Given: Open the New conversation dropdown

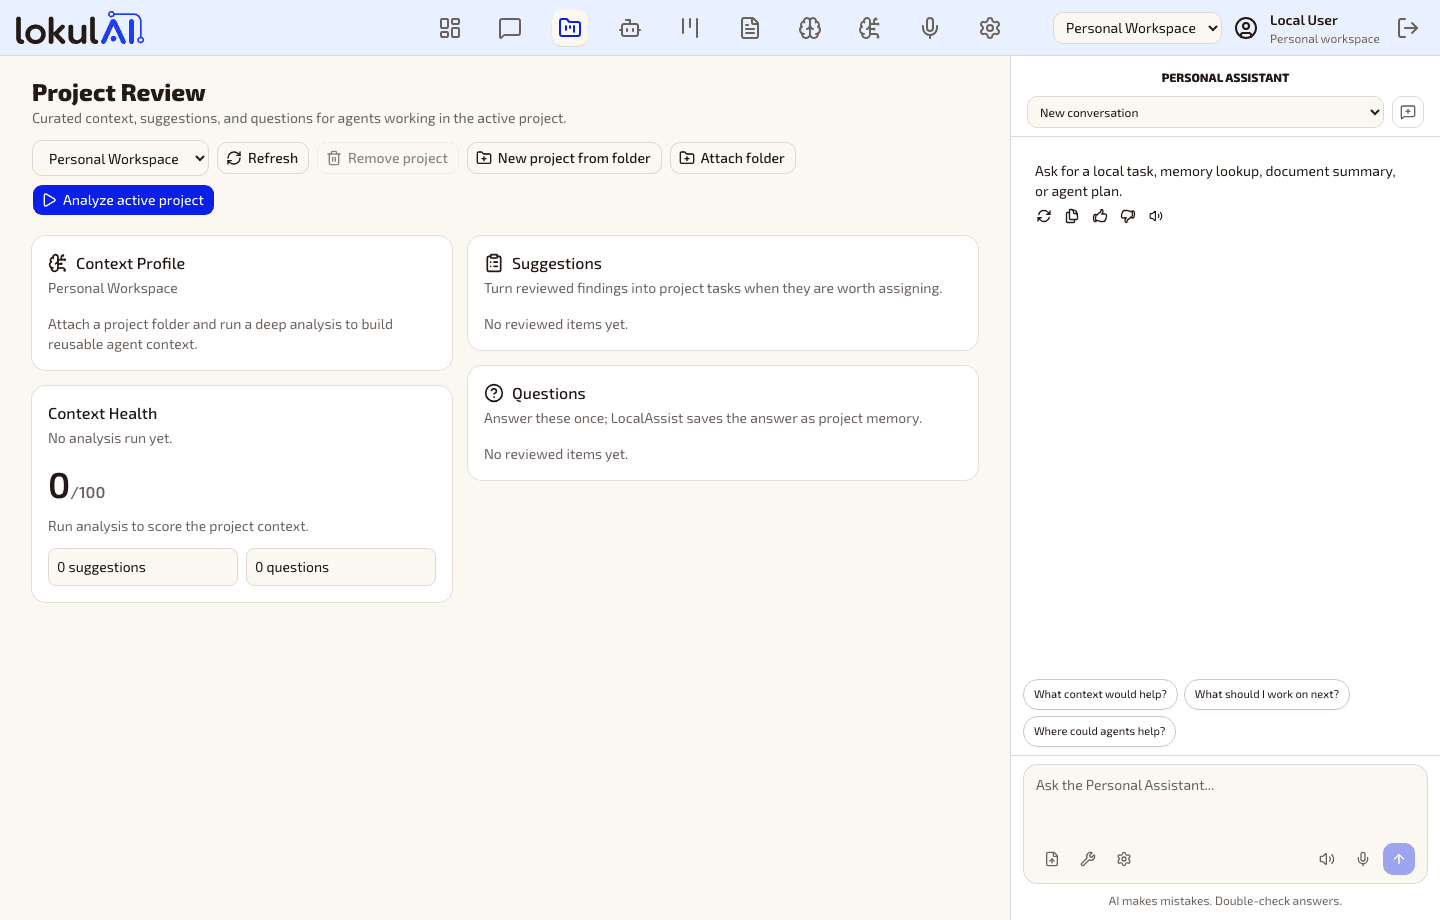Looking at the screenshot, I should (1205, 112).
